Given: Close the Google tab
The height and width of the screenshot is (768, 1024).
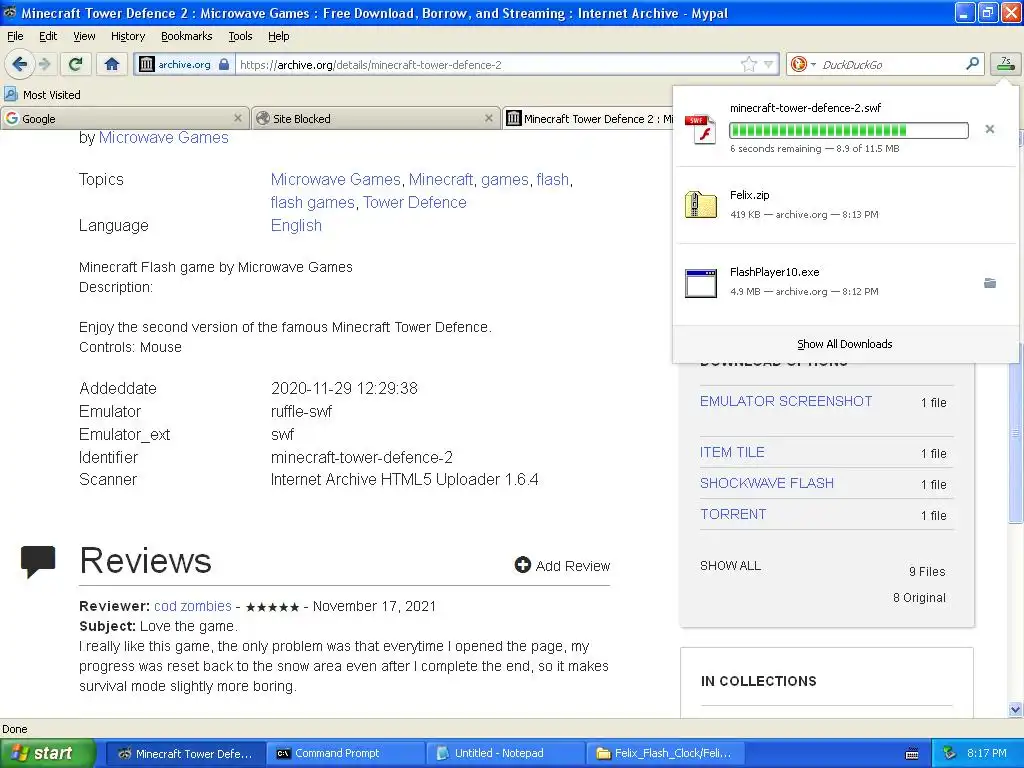Looking at the screenshot, I should (238, 118).
